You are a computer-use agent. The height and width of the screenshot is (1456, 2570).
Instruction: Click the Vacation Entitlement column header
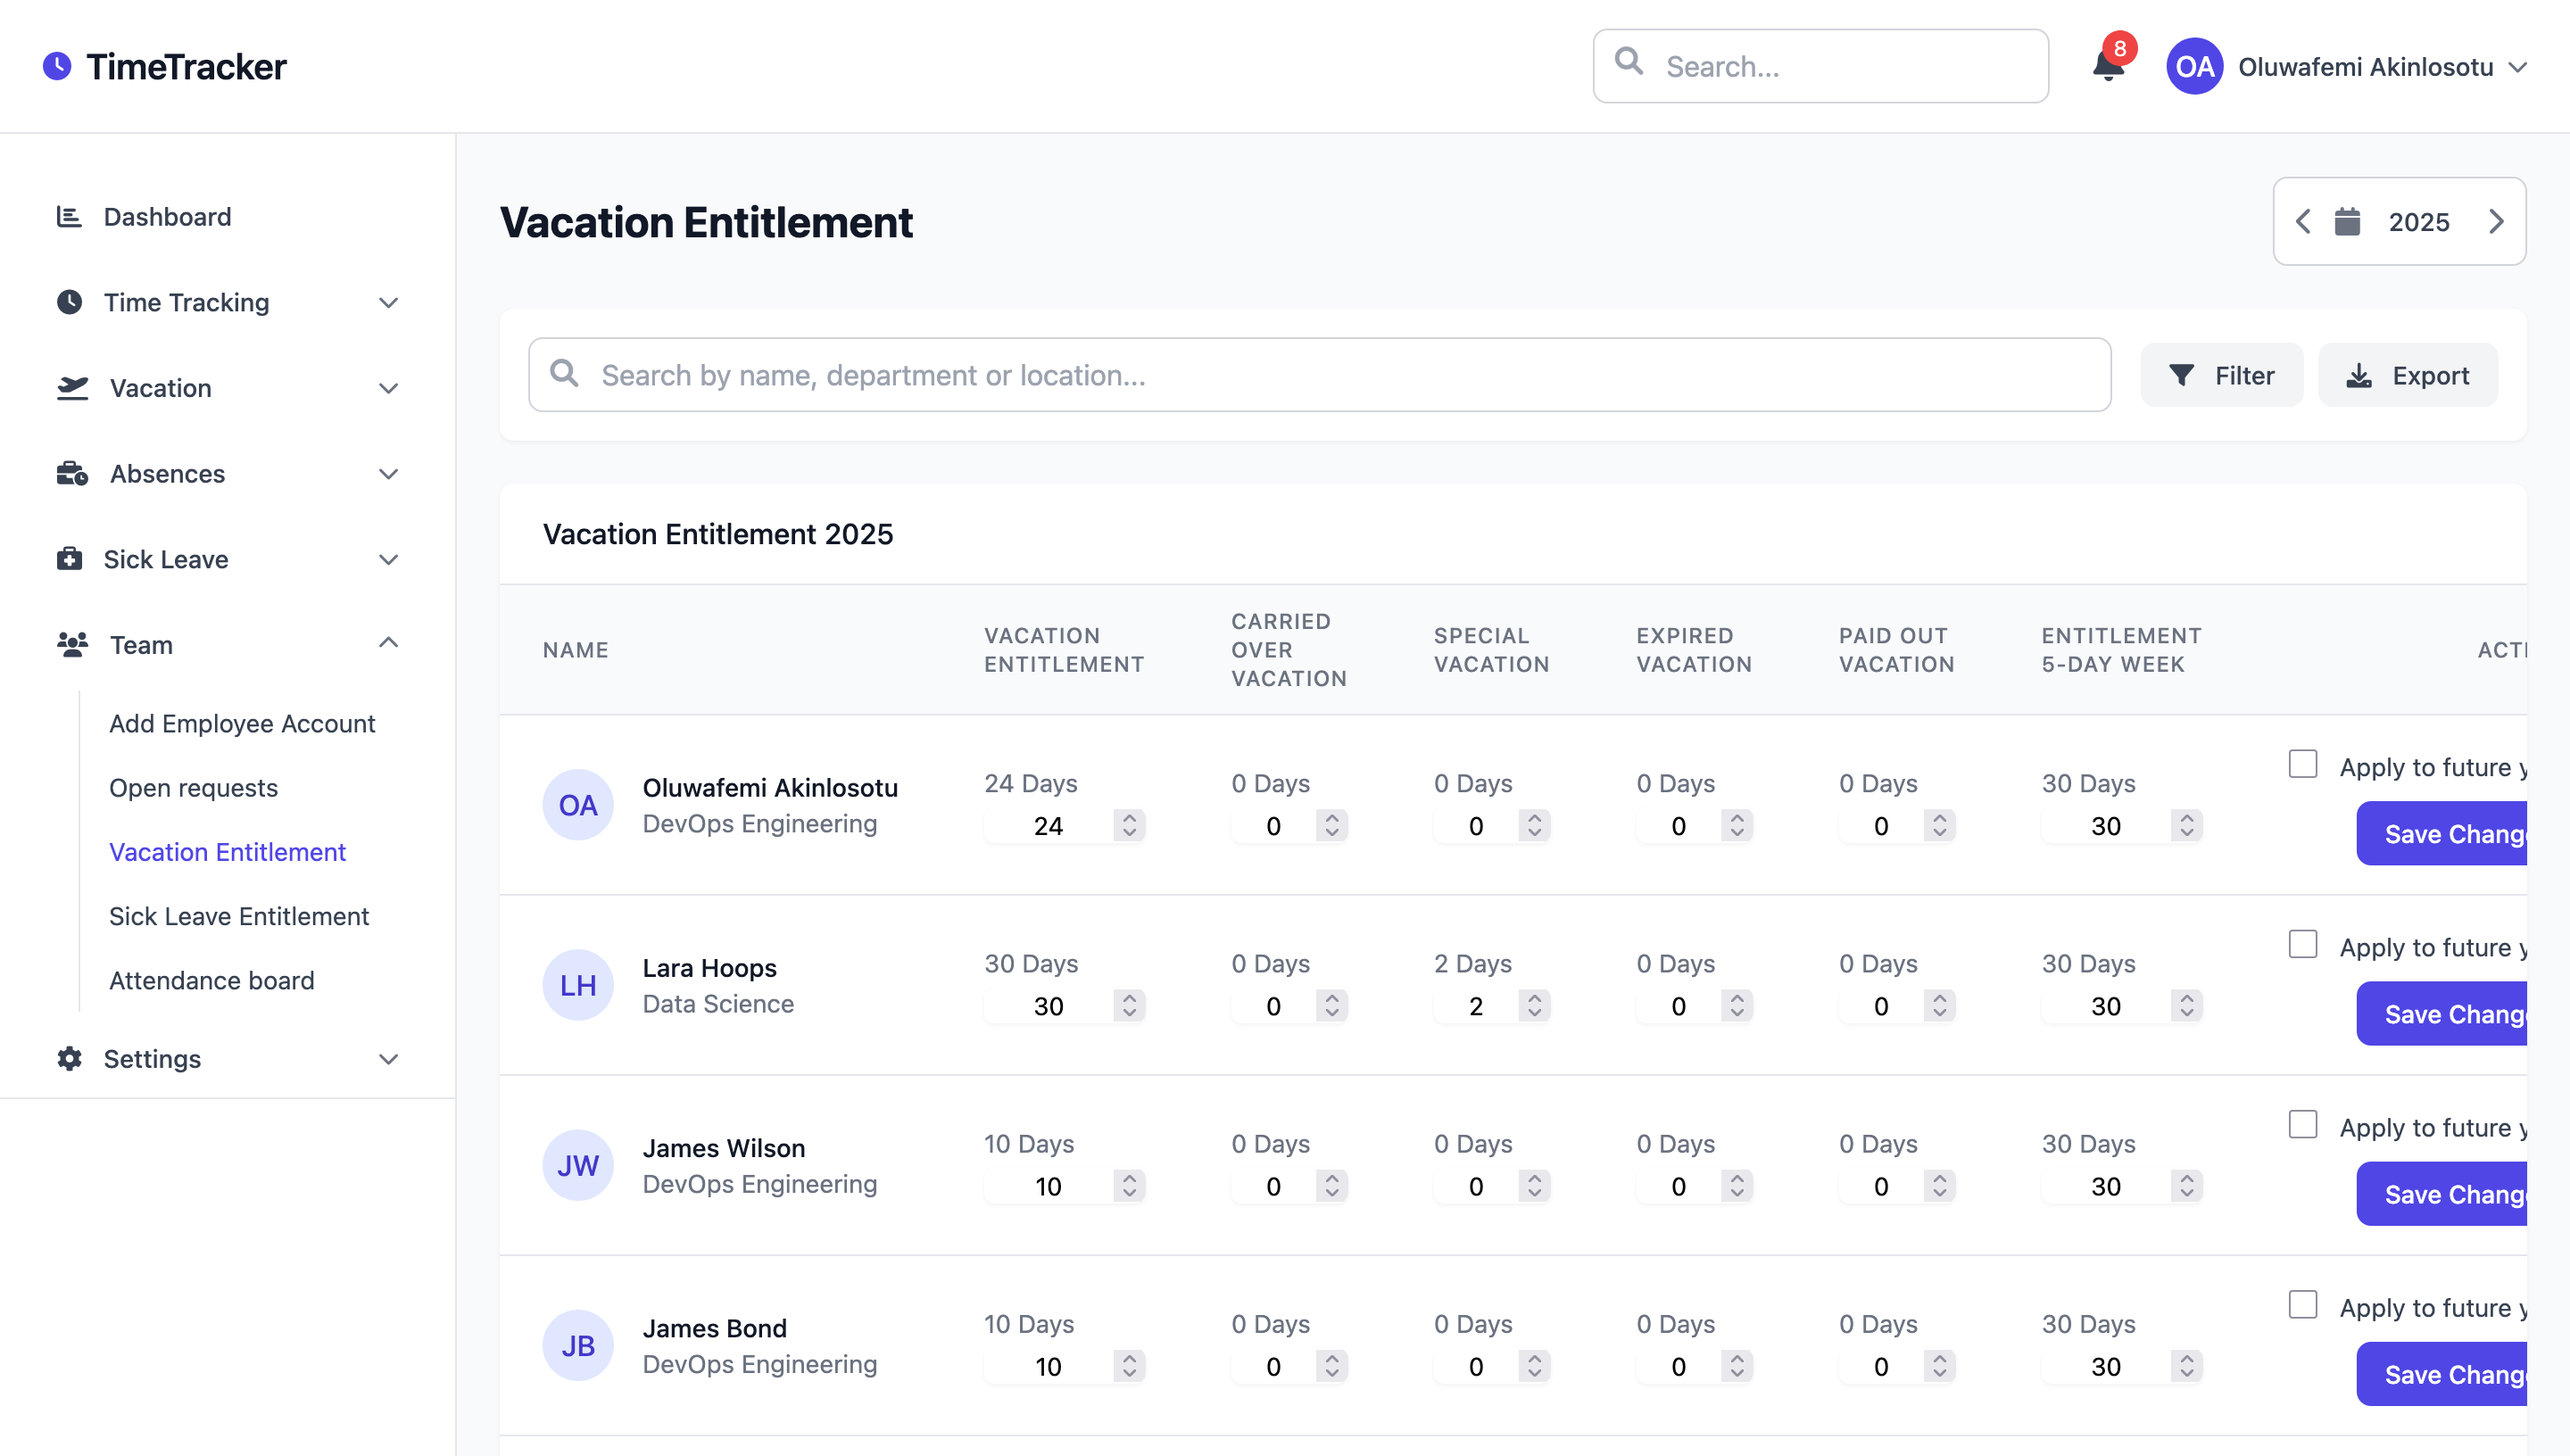[1063, 650]
